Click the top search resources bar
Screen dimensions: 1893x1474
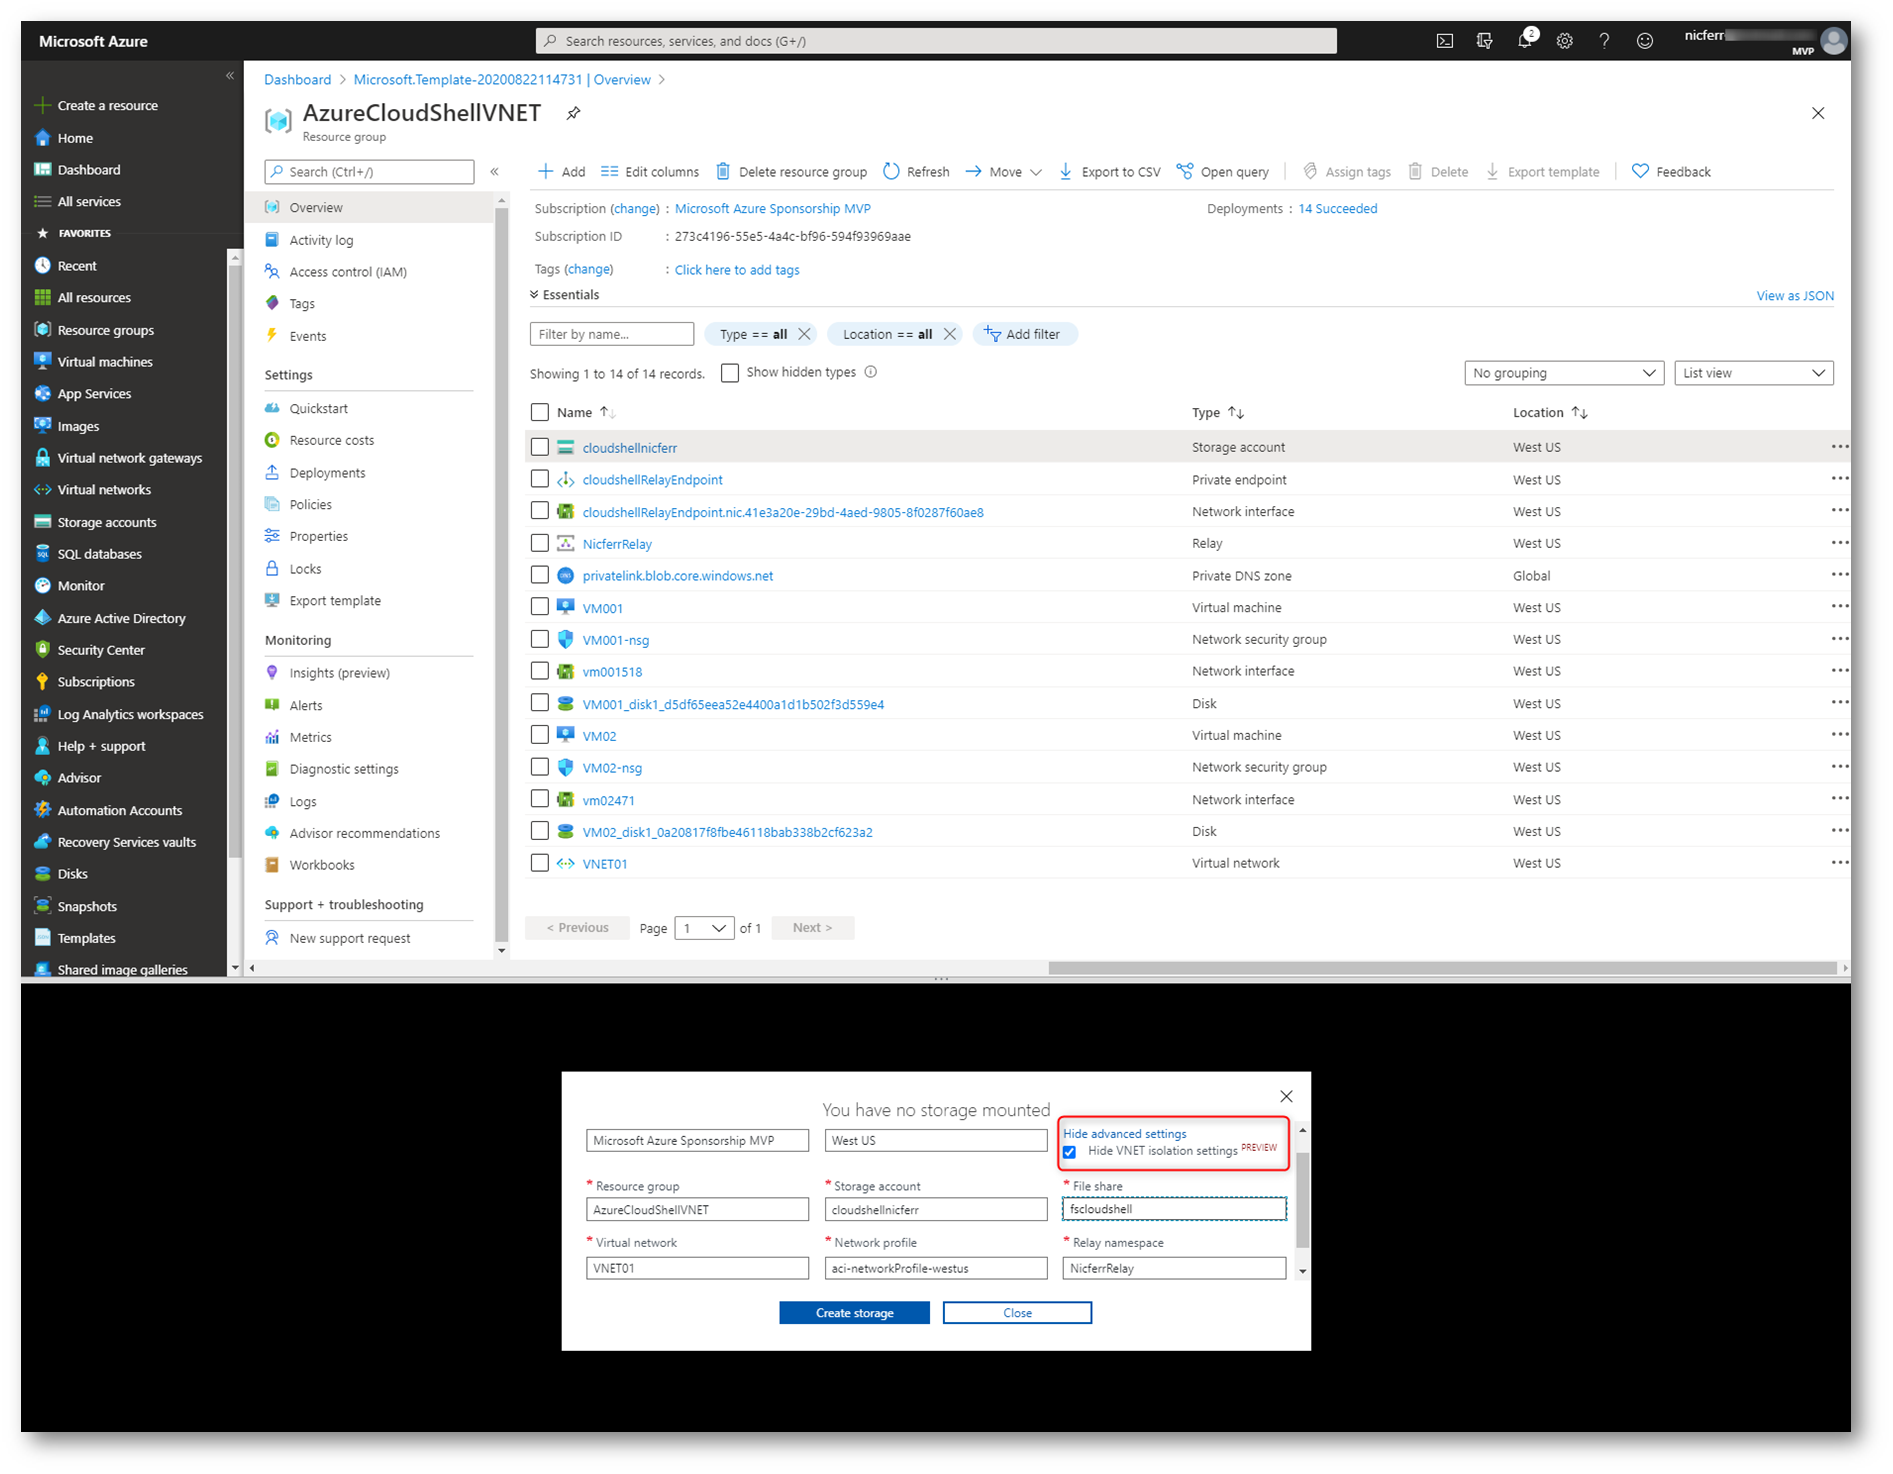point(936,41)
